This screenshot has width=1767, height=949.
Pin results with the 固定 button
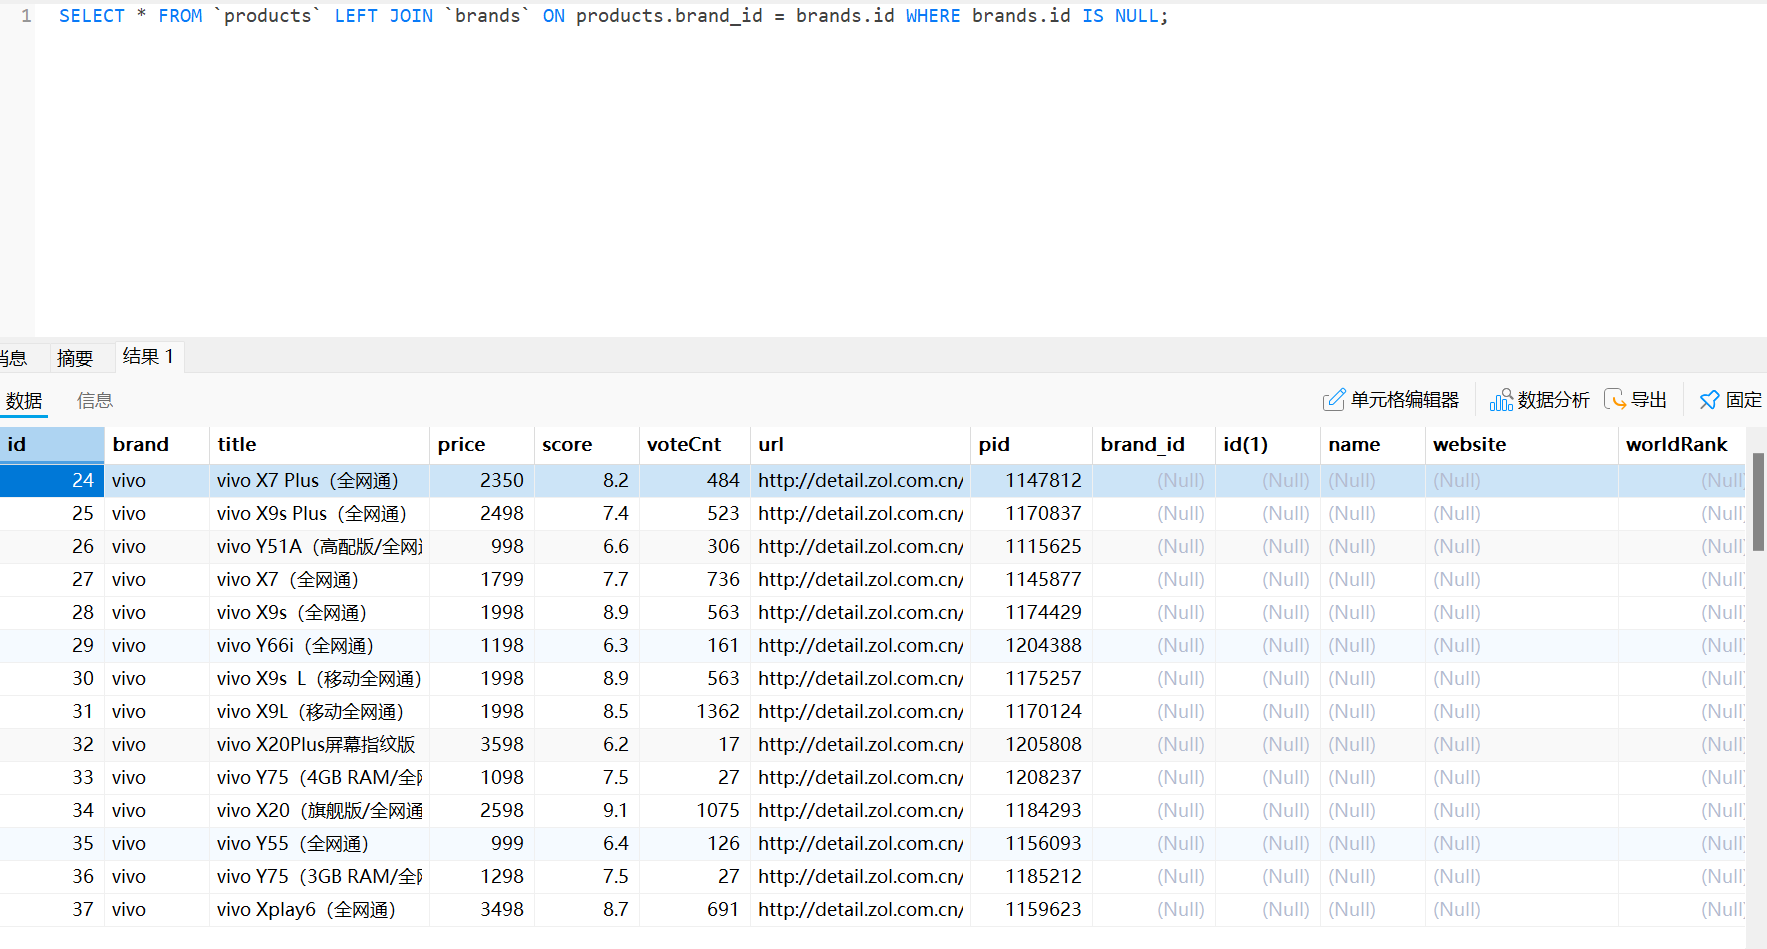click(x=1730, y=400)
